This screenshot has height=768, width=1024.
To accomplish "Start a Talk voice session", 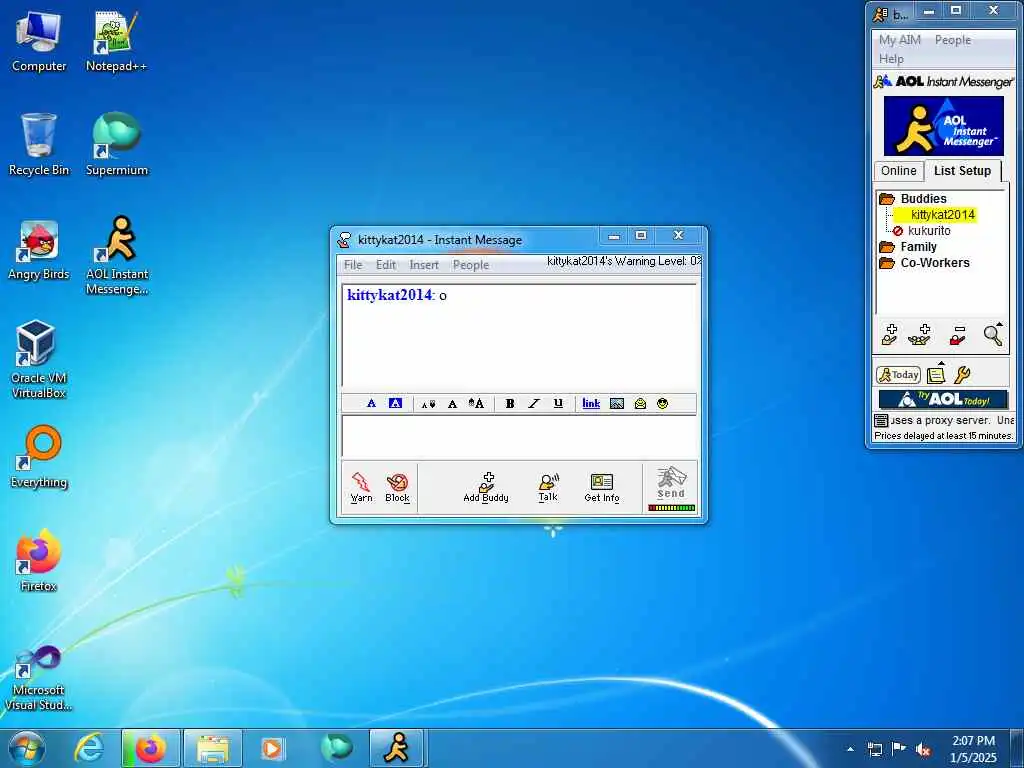I will (548, 487).
